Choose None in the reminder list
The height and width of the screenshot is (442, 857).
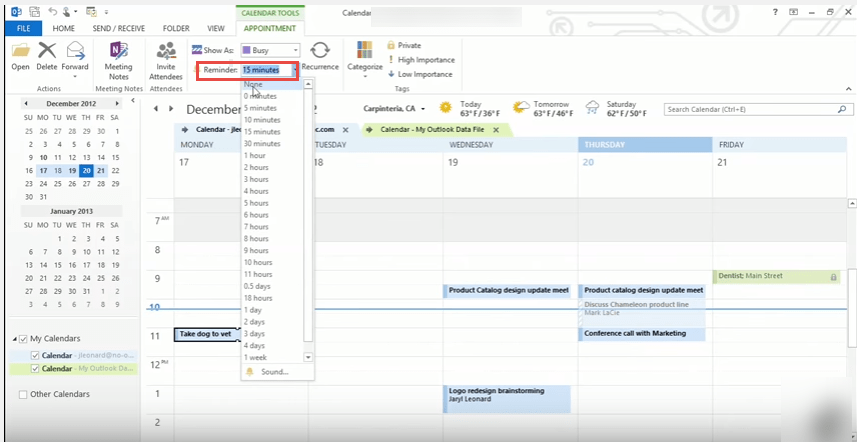click(272, 85)
